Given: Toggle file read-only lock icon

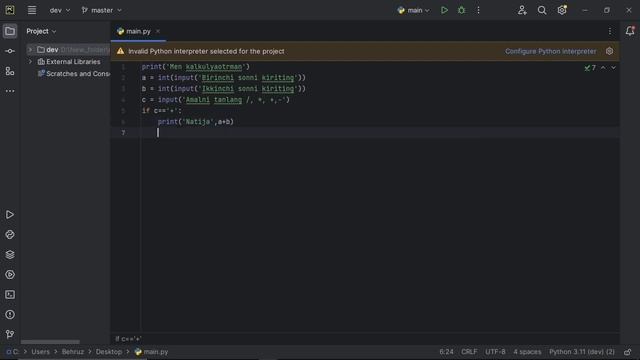Looking at the screenshot, I should [x=628, y=352].
